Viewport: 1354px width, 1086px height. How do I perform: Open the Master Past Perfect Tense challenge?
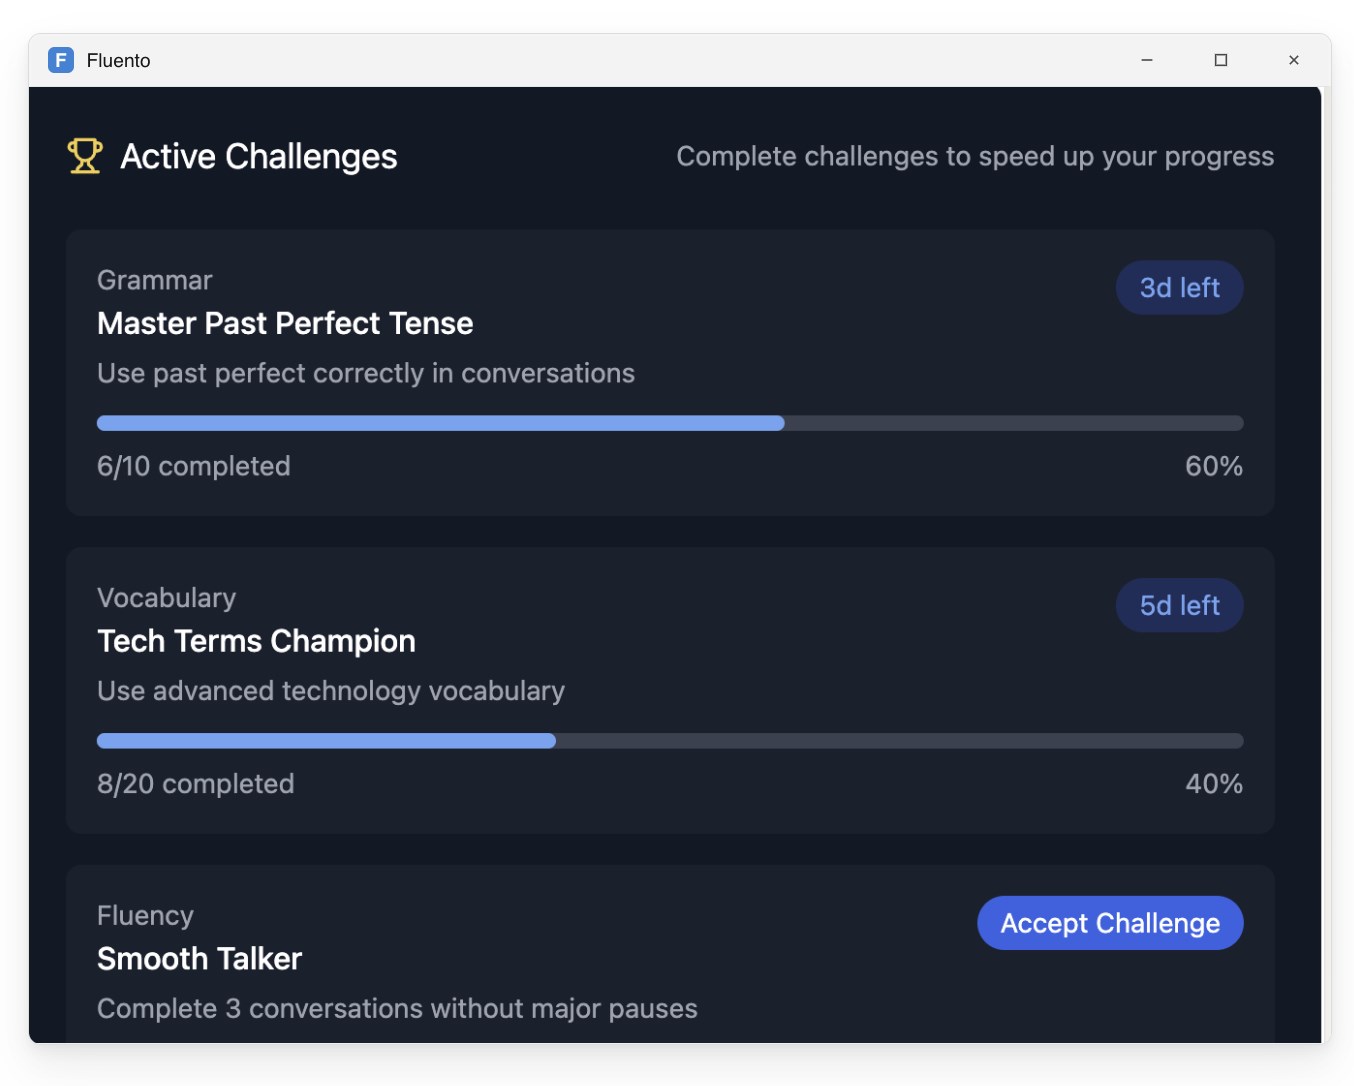point(285,324)
